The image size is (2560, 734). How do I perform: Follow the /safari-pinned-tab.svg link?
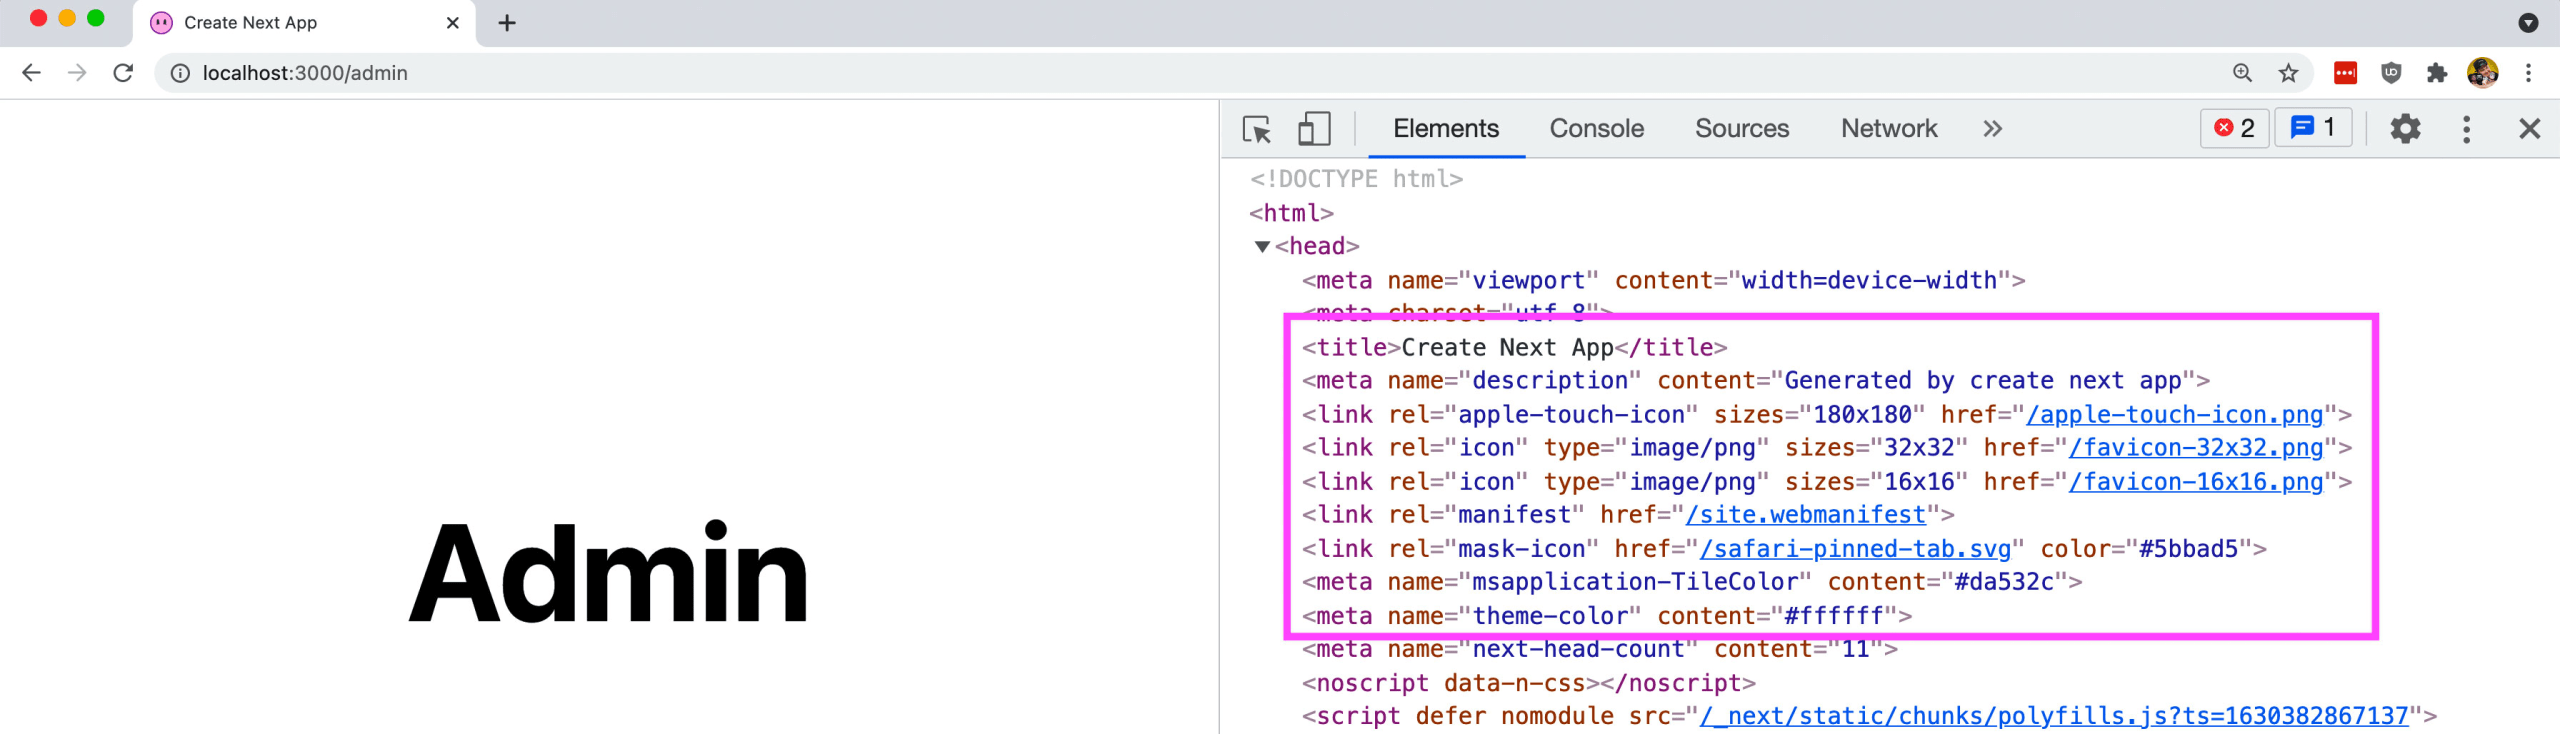pos(1855,549)
